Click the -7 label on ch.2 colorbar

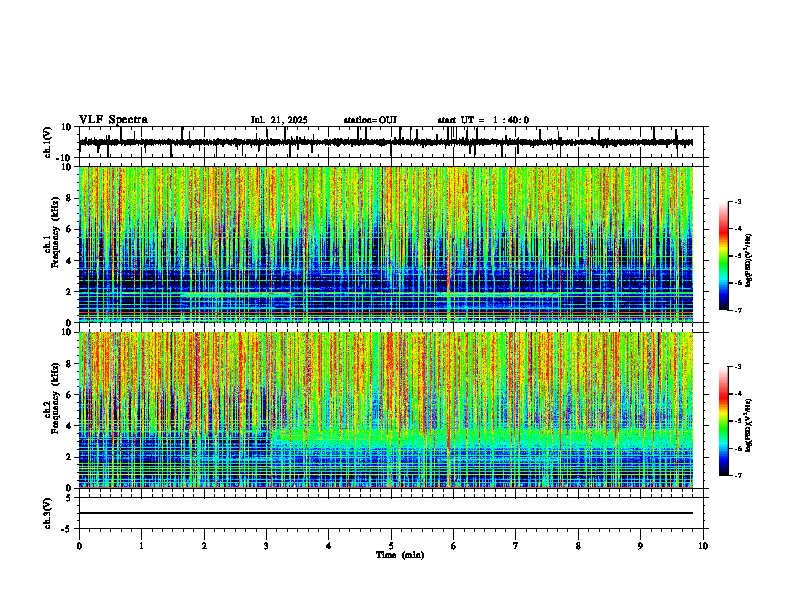pos(738,475)
